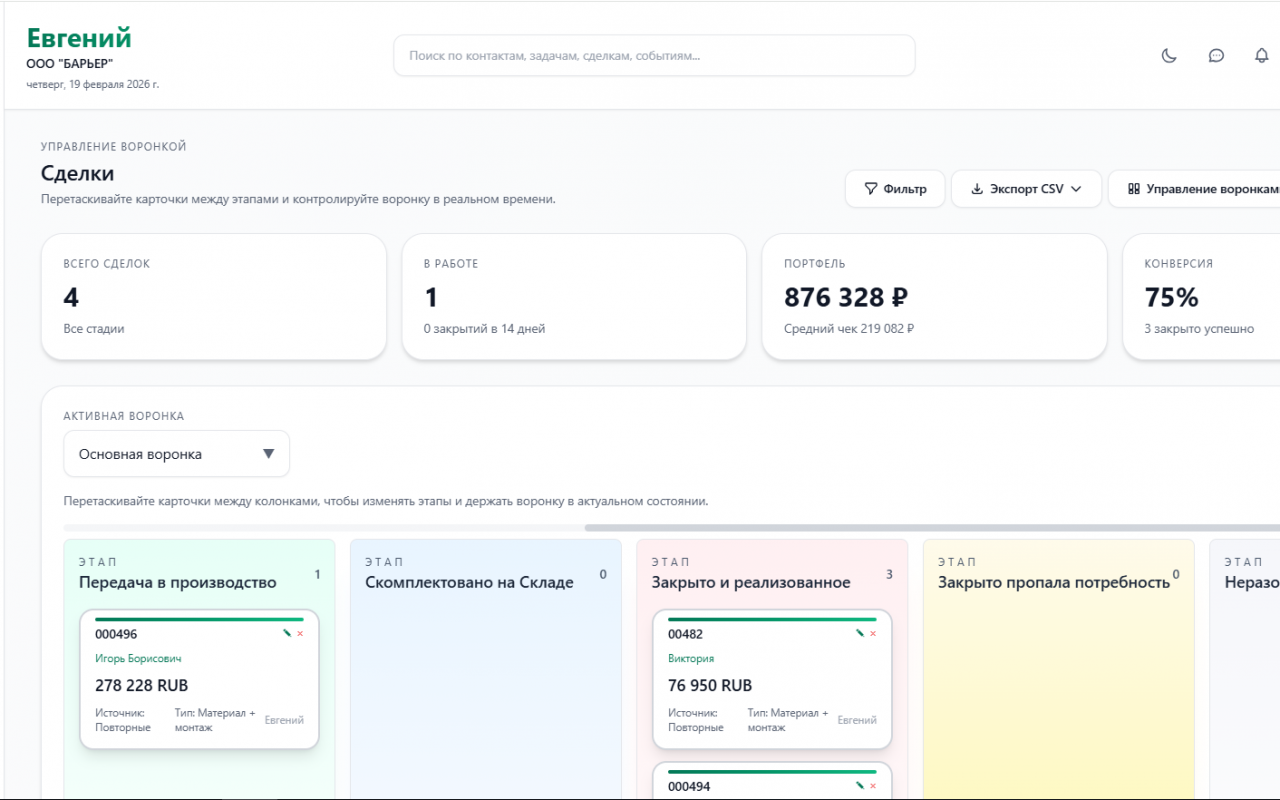
Task: Click the Всего сделок summary card
Action: pos(214,297)
